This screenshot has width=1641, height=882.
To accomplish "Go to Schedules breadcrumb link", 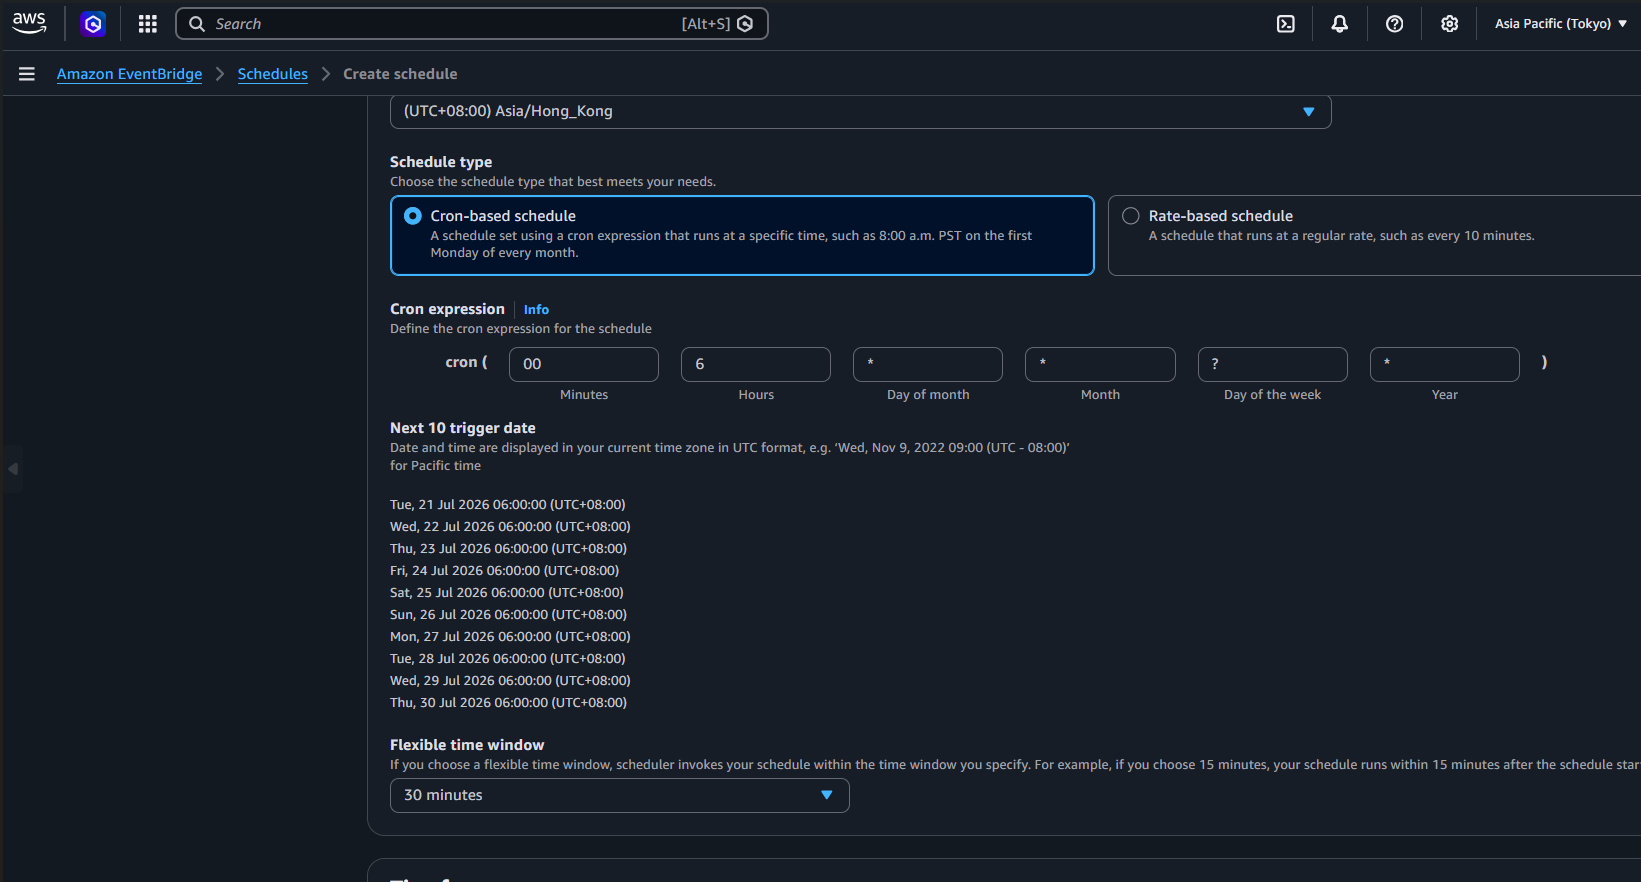I will (x=273, y=74).
